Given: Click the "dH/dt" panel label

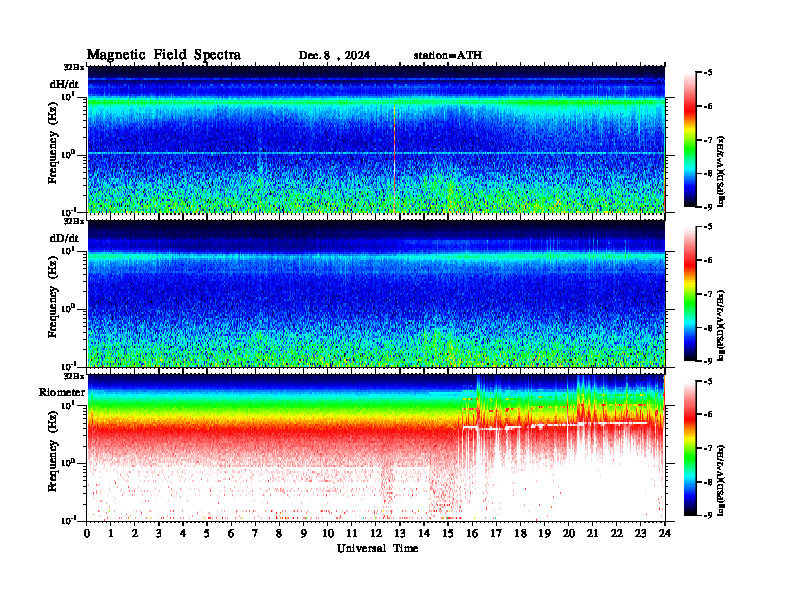Looking at the screenshot, I should pos(64,84).
